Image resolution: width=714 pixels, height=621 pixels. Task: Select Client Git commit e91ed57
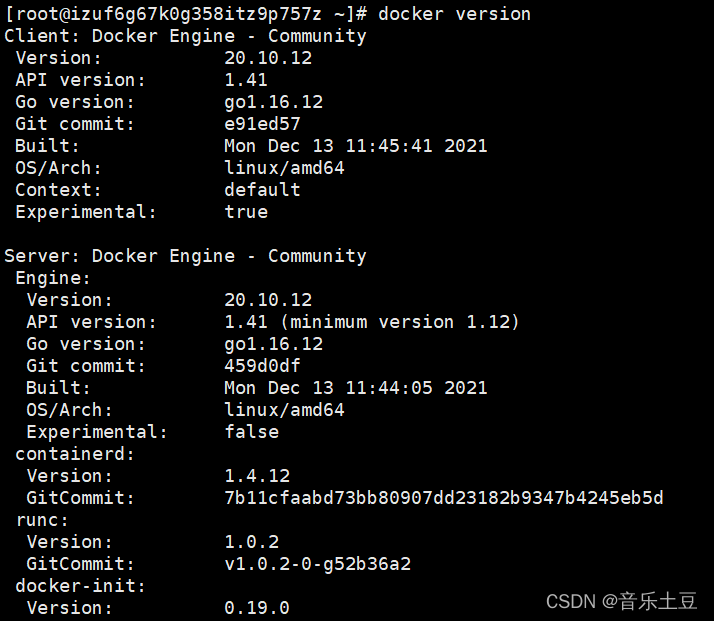[x=262, y=124]
